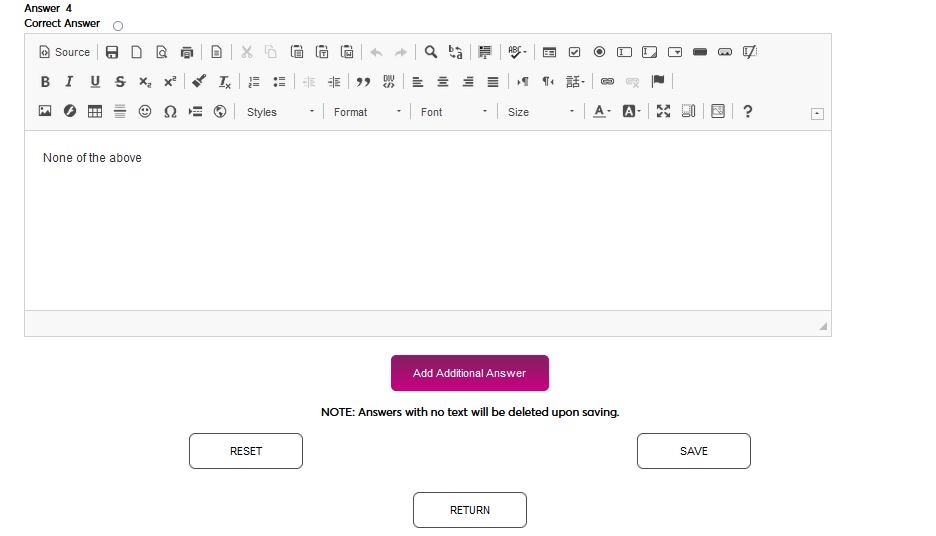Click the Insert Link chain icon
The height and width of the screenshot is (536, 936).
click(x=607, y=82)
